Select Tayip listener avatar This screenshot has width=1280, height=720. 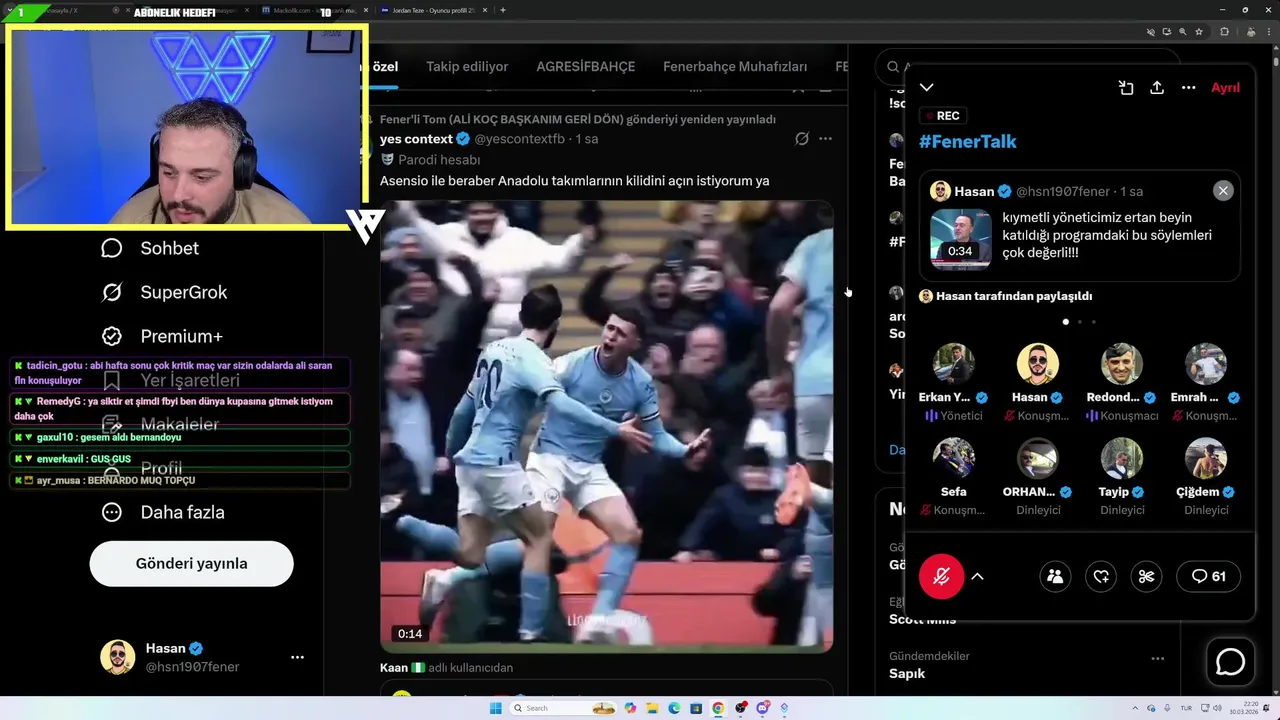[1122, 458]
